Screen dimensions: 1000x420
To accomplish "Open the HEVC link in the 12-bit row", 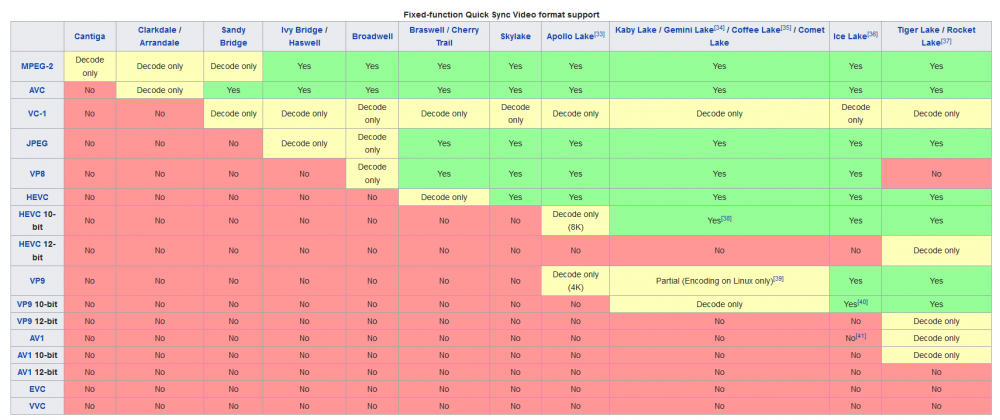I will 29,244.
